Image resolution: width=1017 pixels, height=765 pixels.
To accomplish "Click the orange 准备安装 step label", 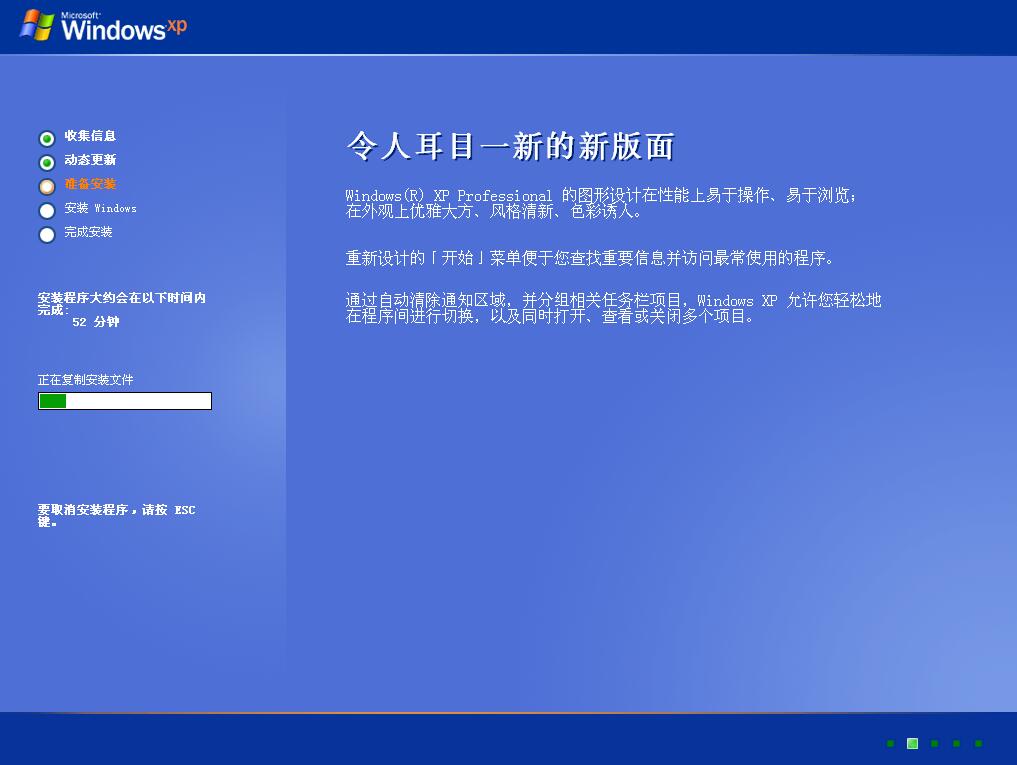I will point(90,184).
